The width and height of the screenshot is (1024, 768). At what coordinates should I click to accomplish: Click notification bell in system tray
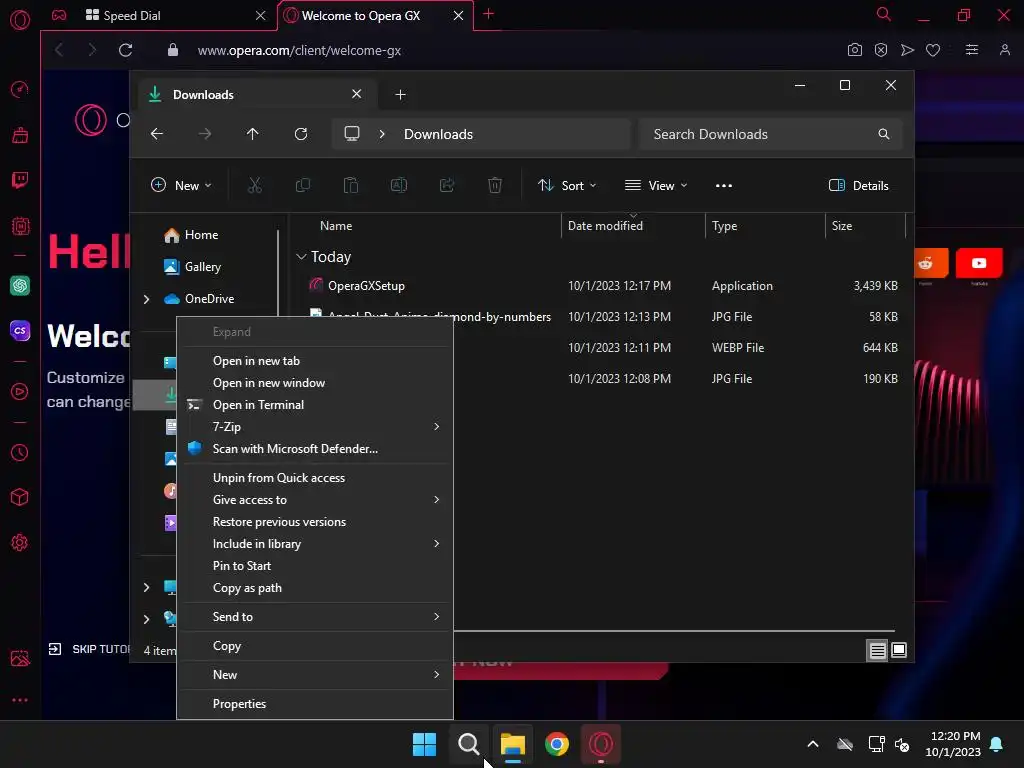(x=997, y=744)
